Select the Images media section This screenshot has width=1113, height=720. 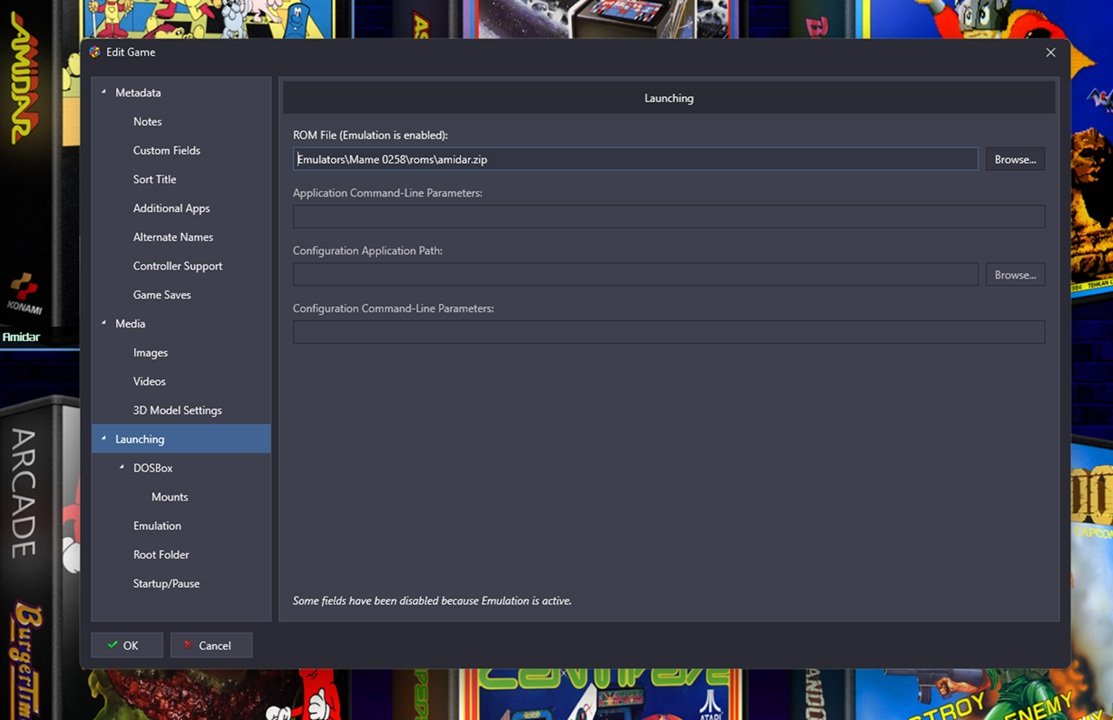coord(150,353)
